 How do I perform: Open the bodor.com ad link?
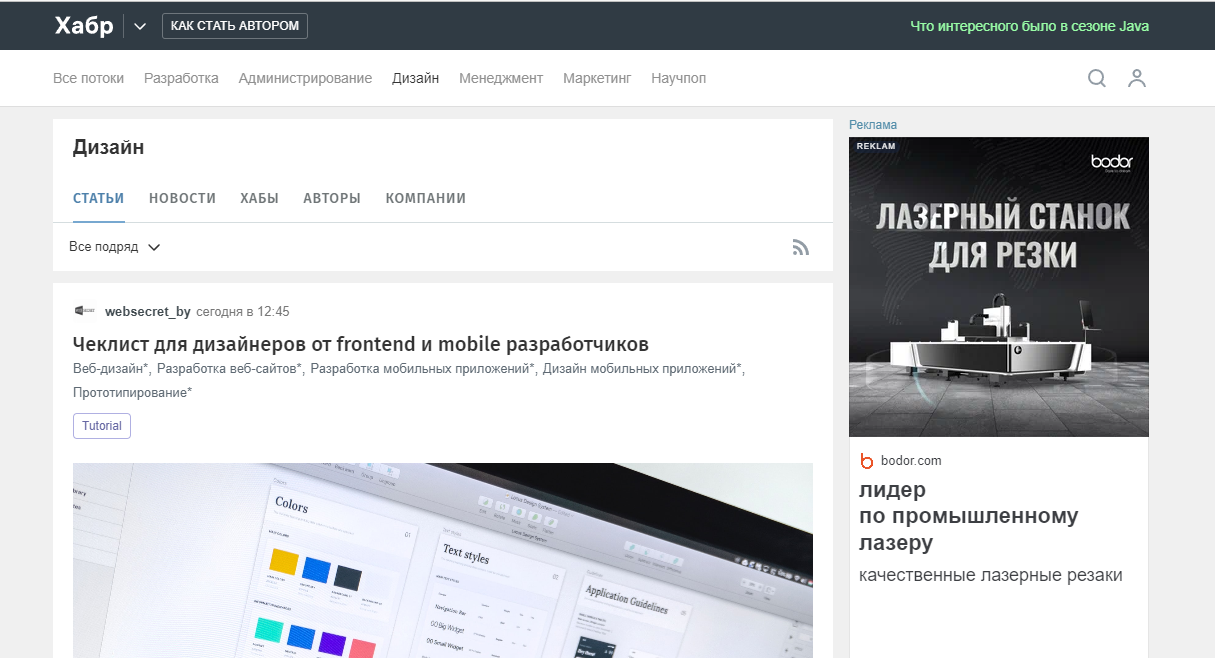[x=911, y=461]
